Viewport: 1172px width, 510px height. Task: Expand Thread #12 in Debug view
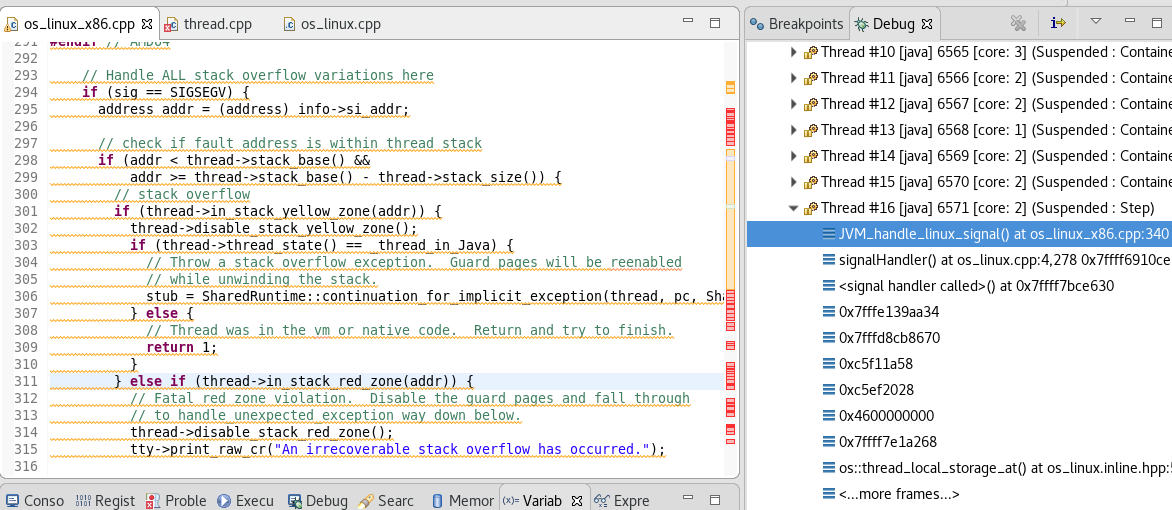point(793,104)
